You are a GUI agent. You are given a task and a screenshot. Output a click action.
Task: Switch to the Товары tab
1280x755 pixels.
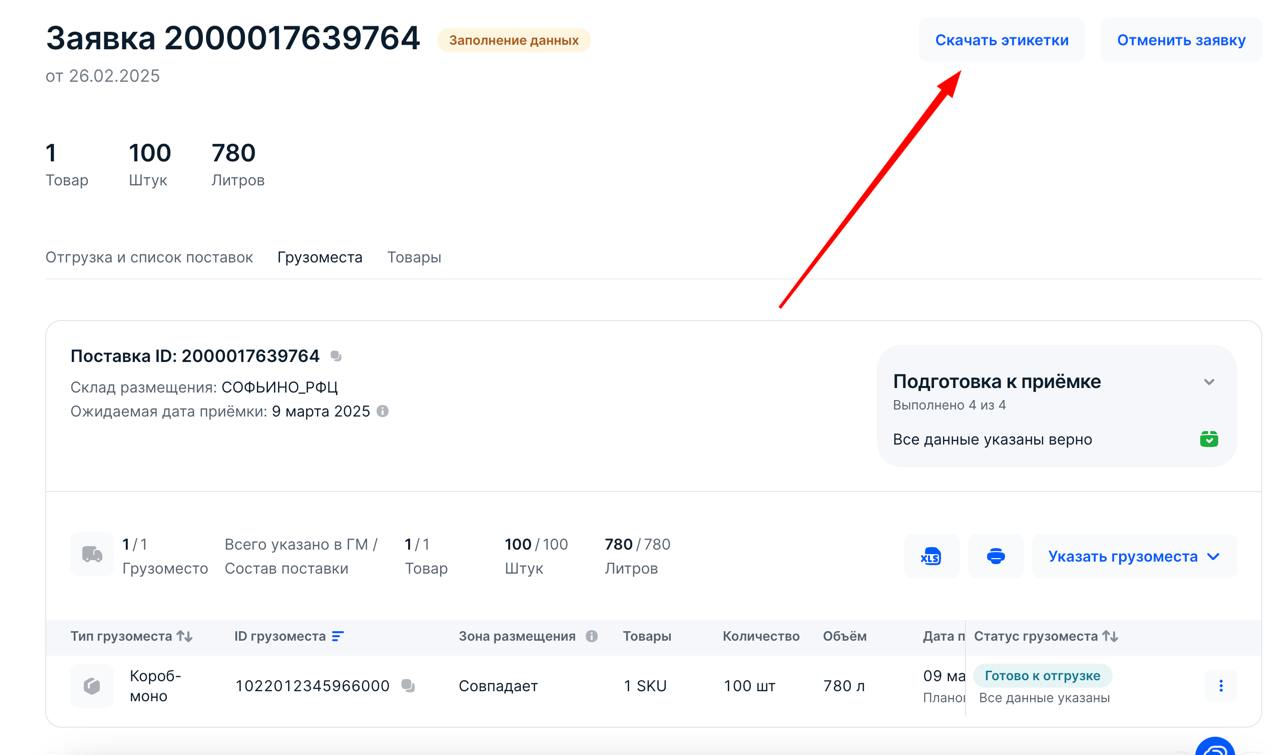click(x=414, y=256)
